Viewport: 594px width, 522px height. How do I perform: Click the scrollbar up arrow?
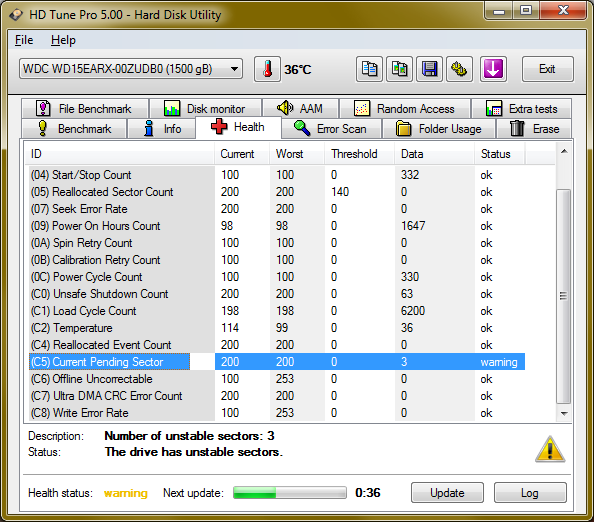click(564, 151)
